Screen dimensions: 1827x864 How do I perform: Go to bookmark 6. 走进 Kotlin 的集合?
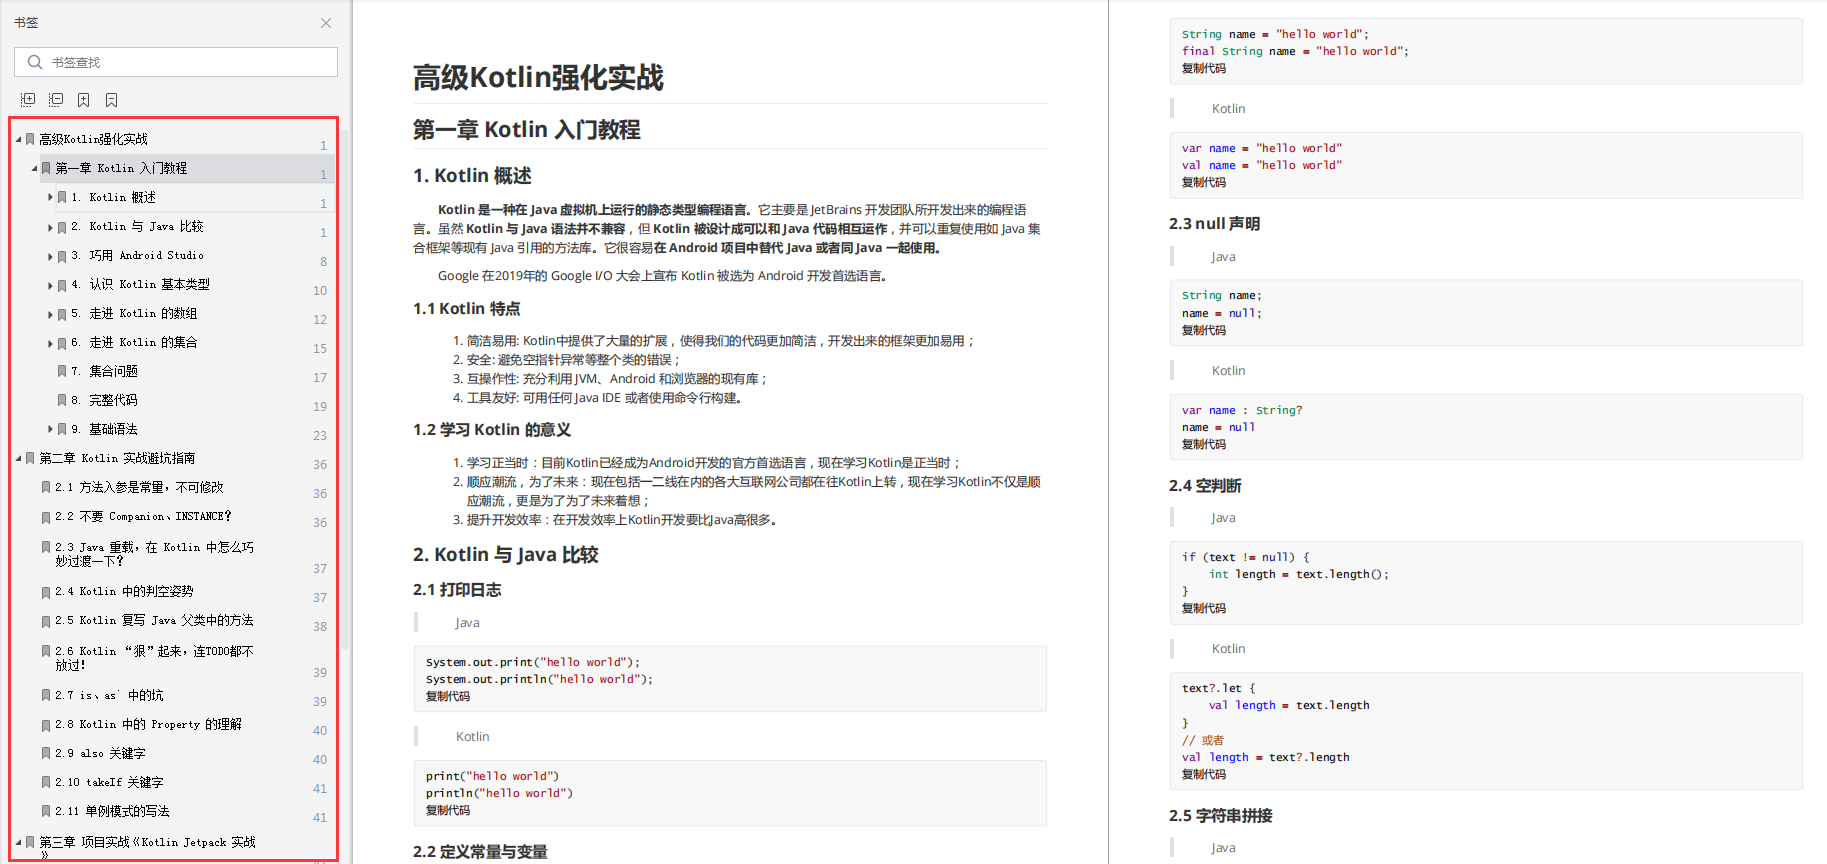point(134,343)
